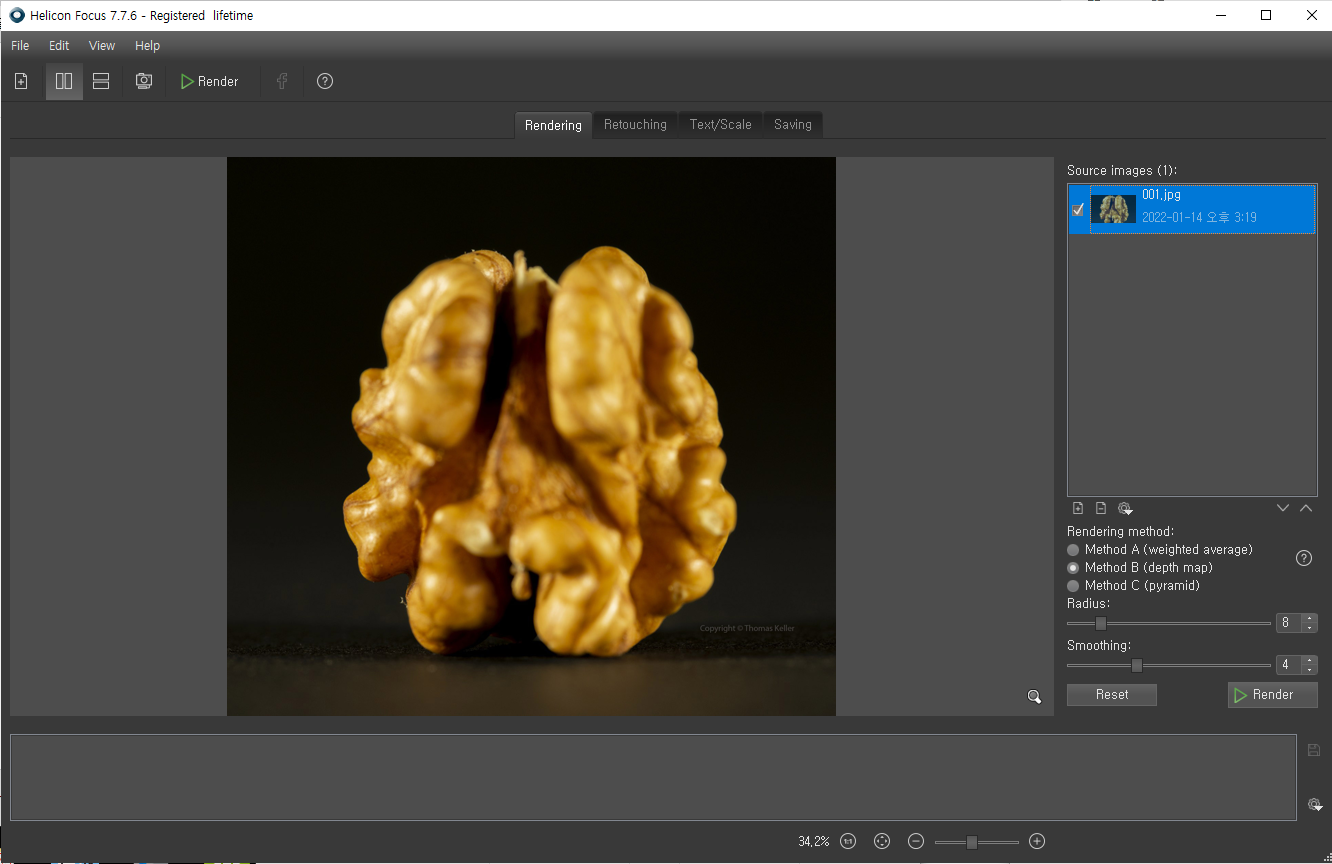Screen dimensions: 1332x864
Task: Zoom in with the plus icon
Action: point(1037,841)
